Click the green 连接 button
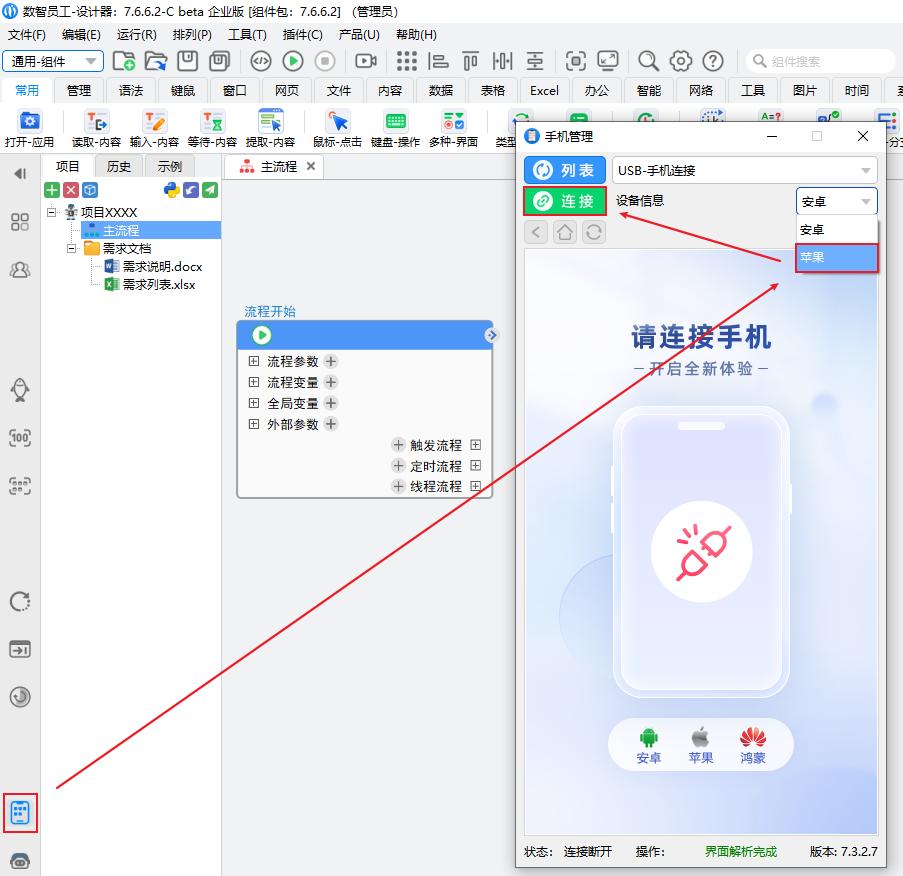Screen dimensions: 903x876 tap(565, 201)
